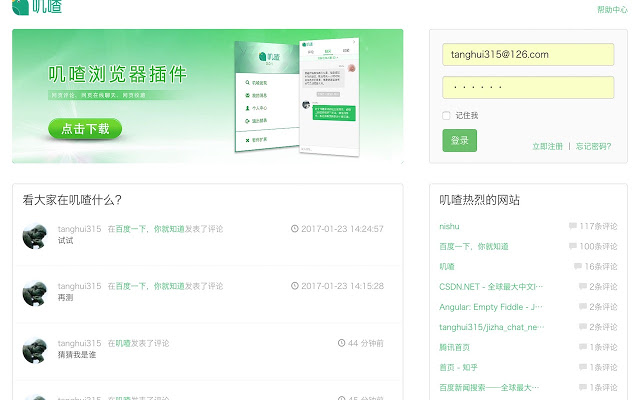The image size is (640, 400).
Task: Click the comment bubble icon beside 100条评论
Action: click(573, 246)
